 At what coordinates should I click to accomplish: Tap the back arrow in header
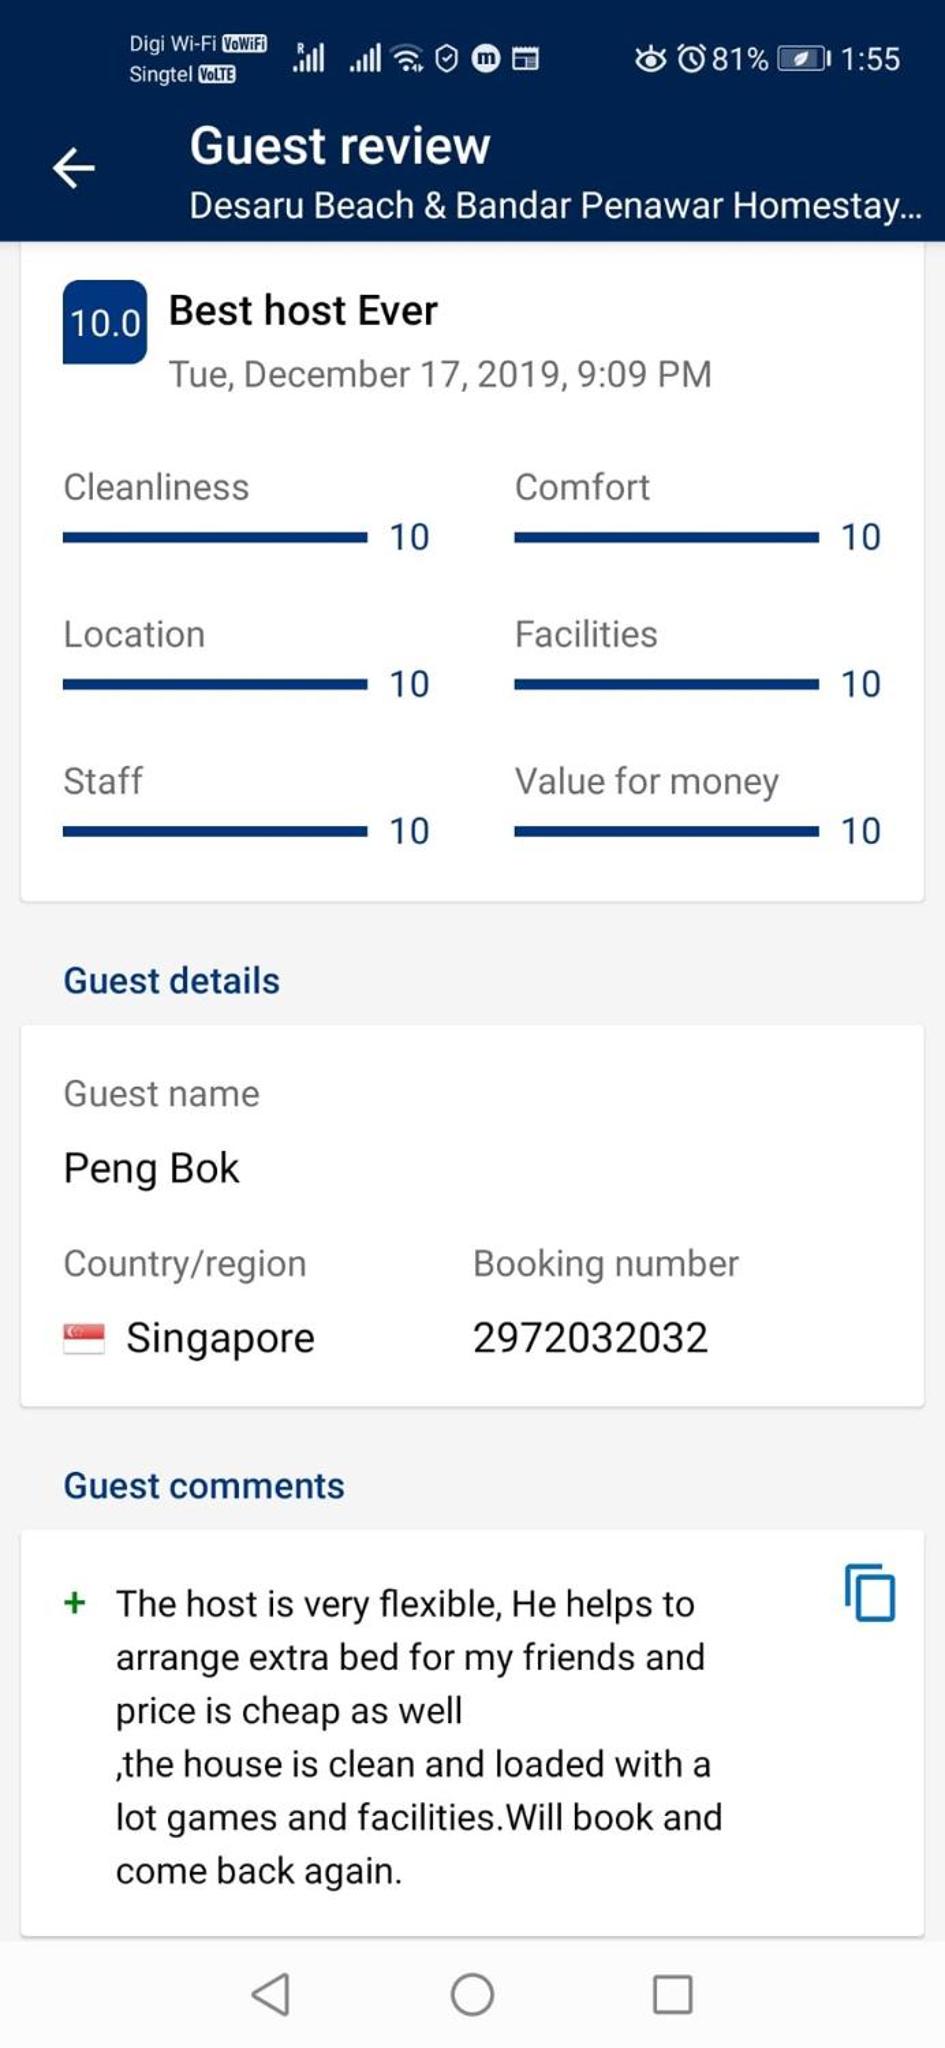click(x=74, y=167)
